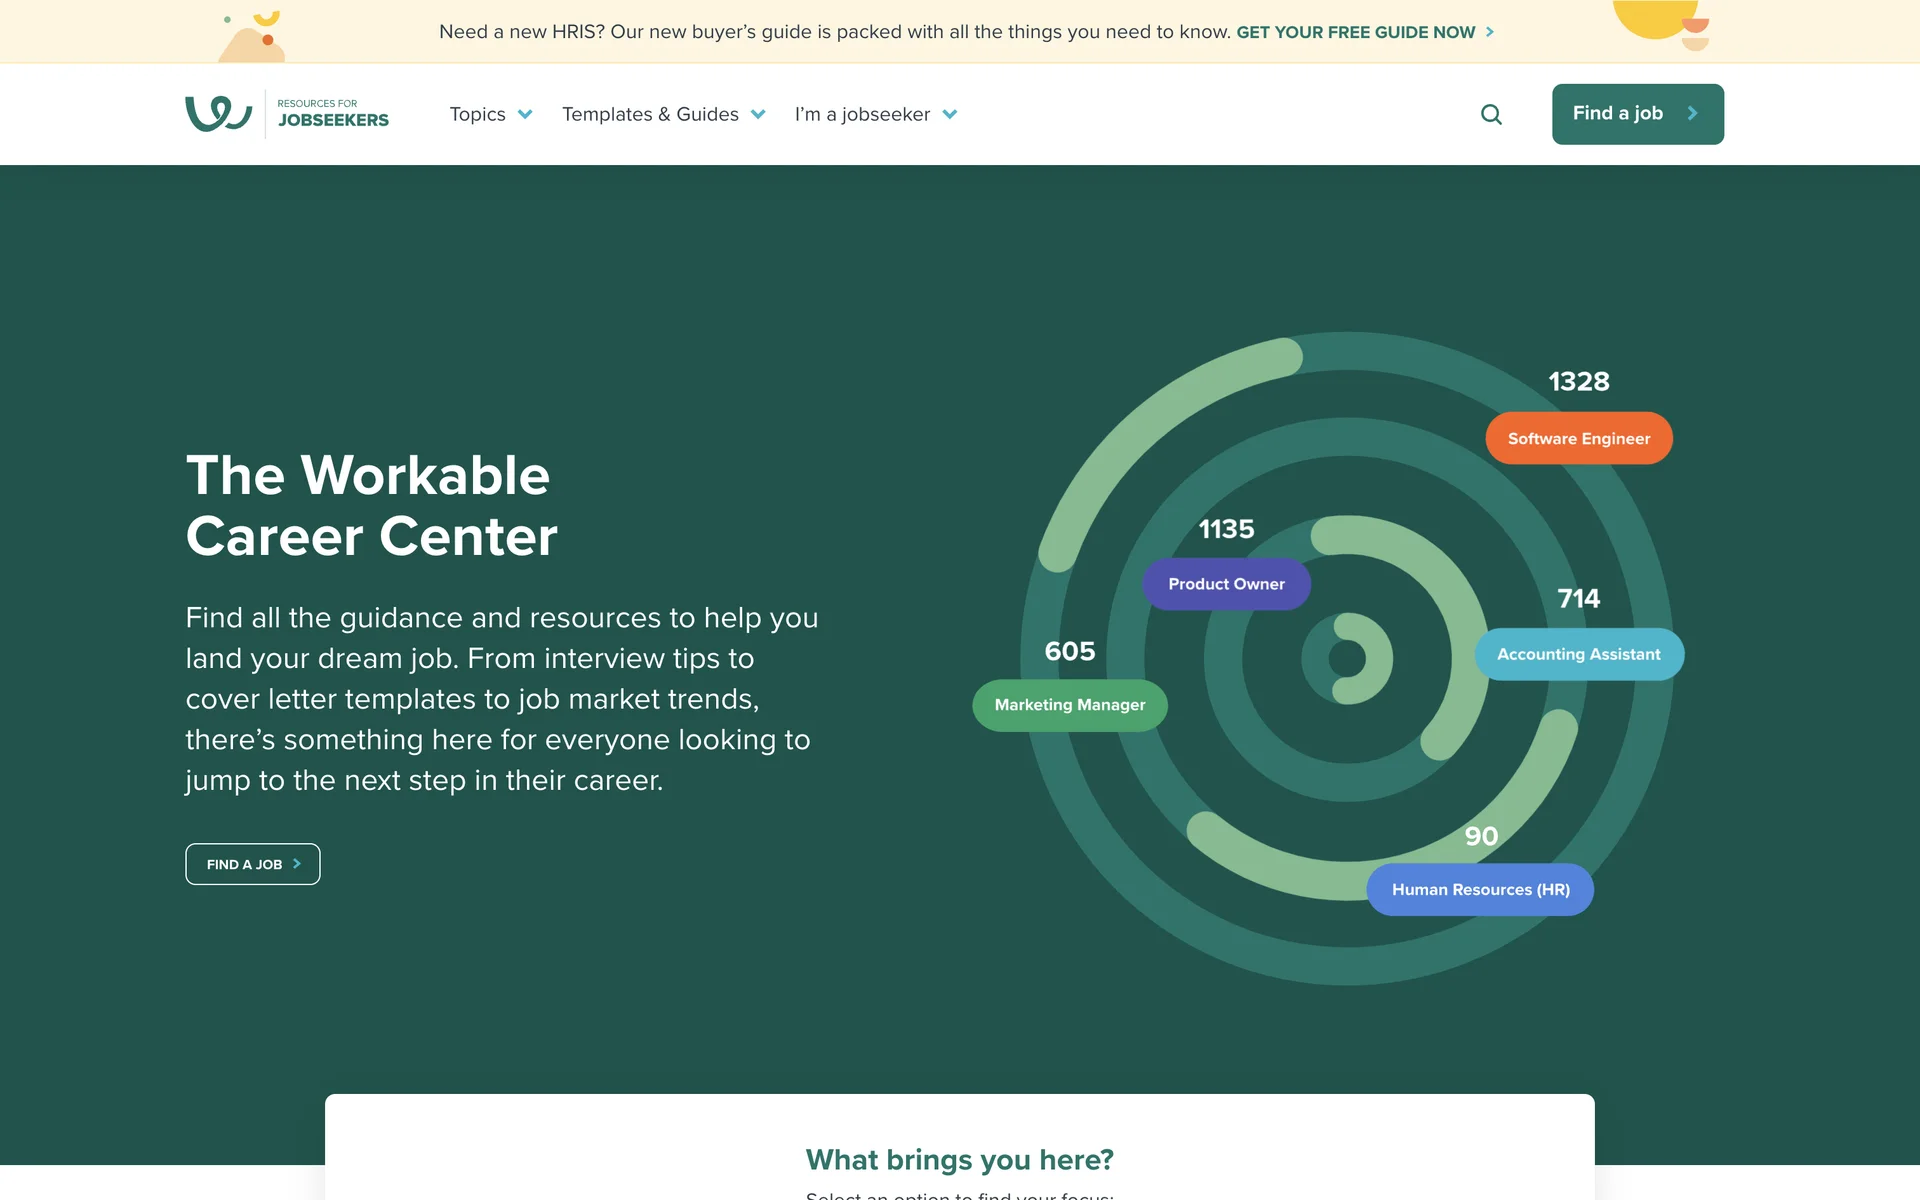Click the arrow on Find a job button
The width and height of the screenshot is (1920, 1200).
pyautogui.click(x=1692, y=114)
